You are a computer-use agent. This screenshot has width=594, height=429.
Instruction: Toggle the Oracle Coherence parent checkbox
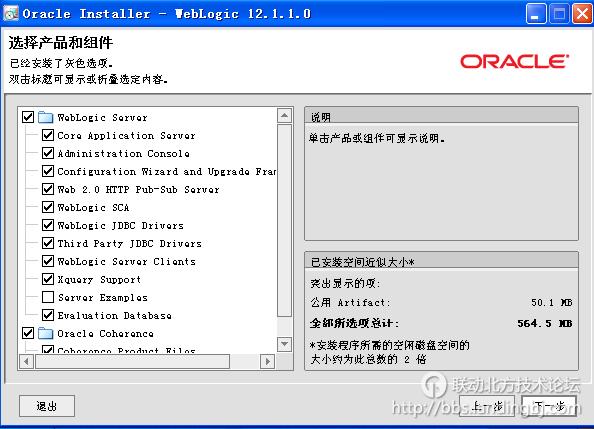(28, 333)
